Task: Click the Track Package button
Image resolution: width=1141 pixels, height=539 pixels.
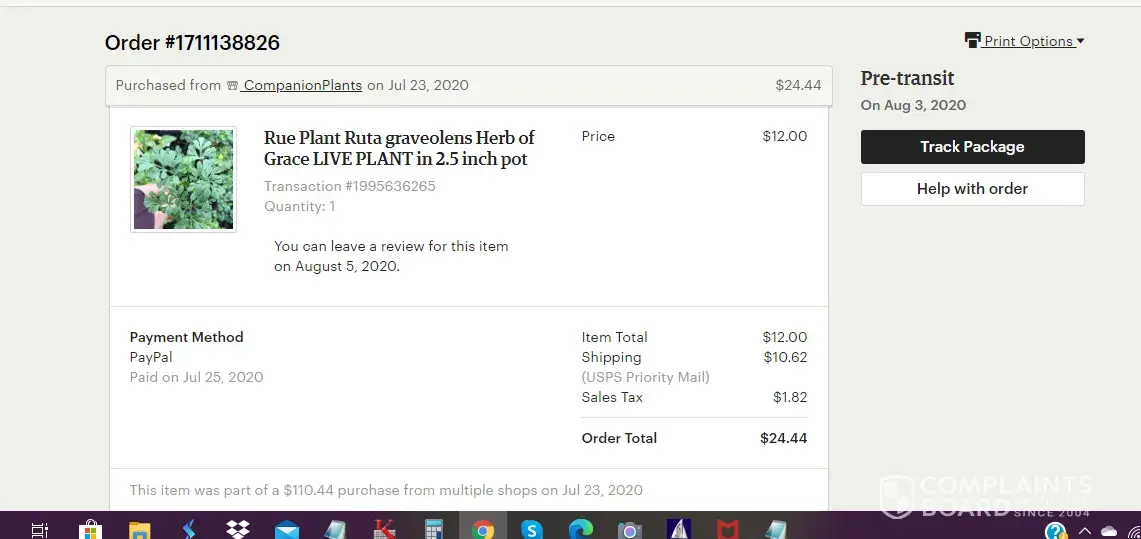Action: click(972, 147)
